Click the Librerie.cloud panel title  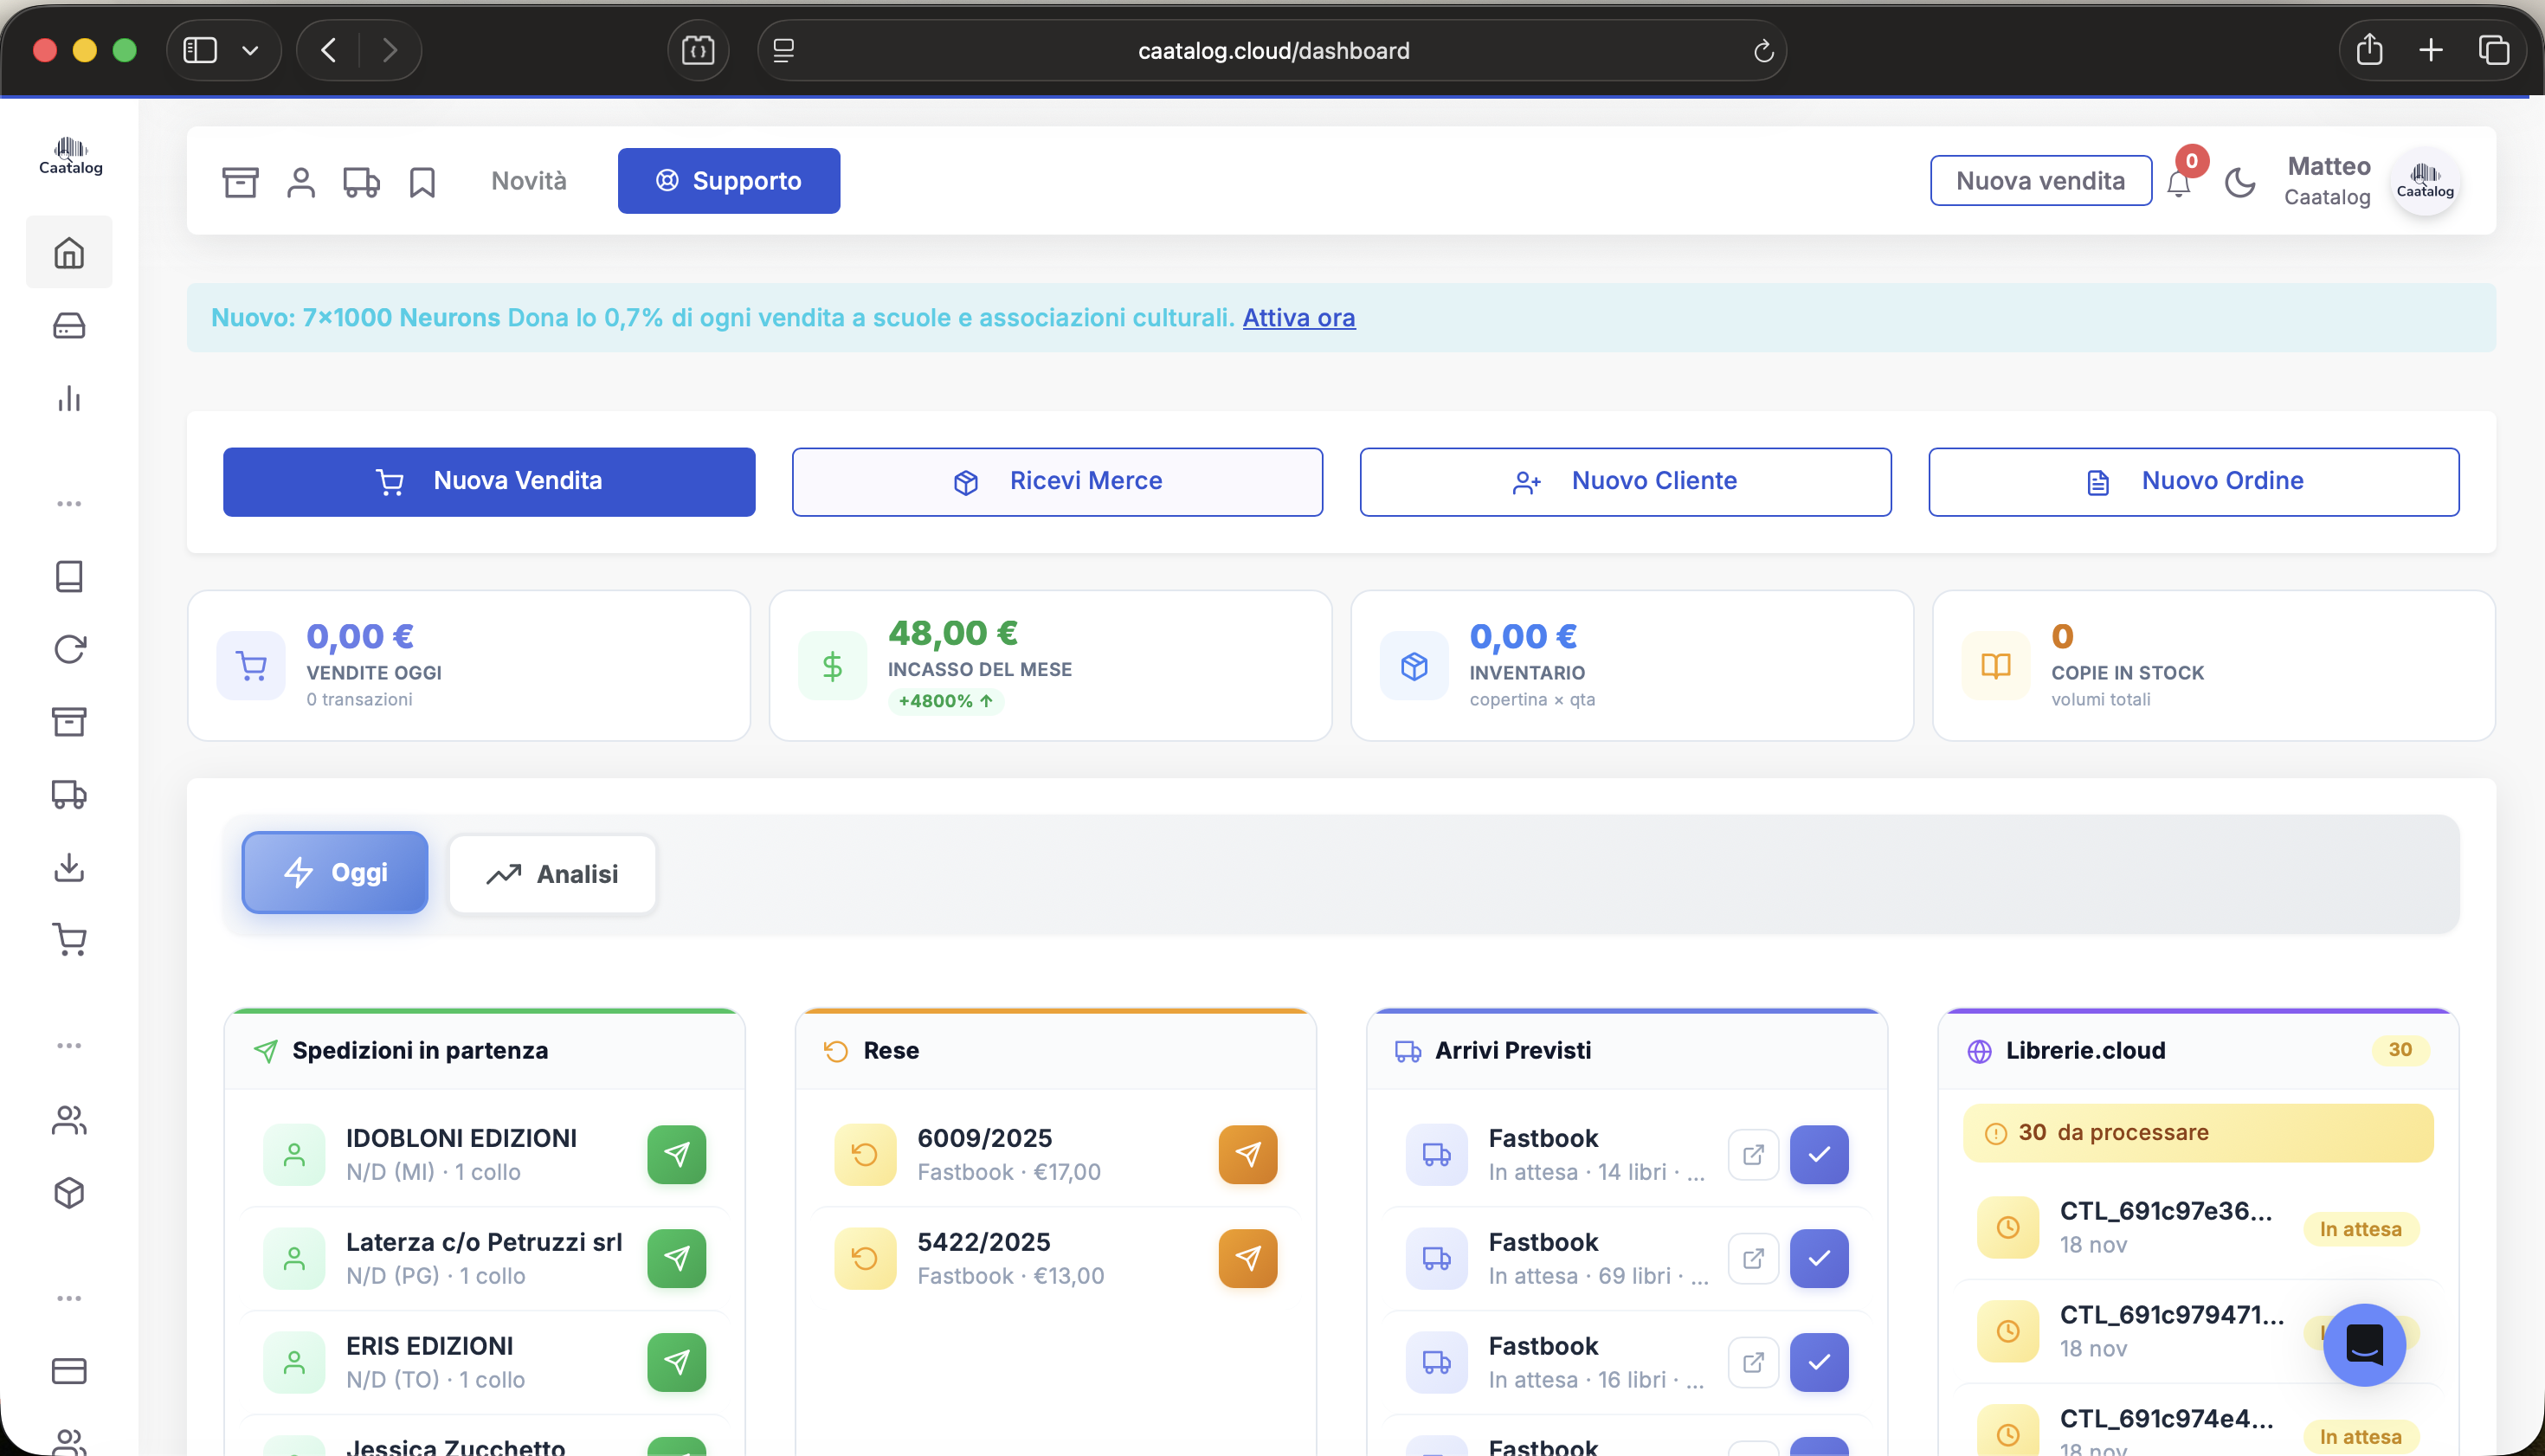pyautogui.click(x=2086, y=1050)
